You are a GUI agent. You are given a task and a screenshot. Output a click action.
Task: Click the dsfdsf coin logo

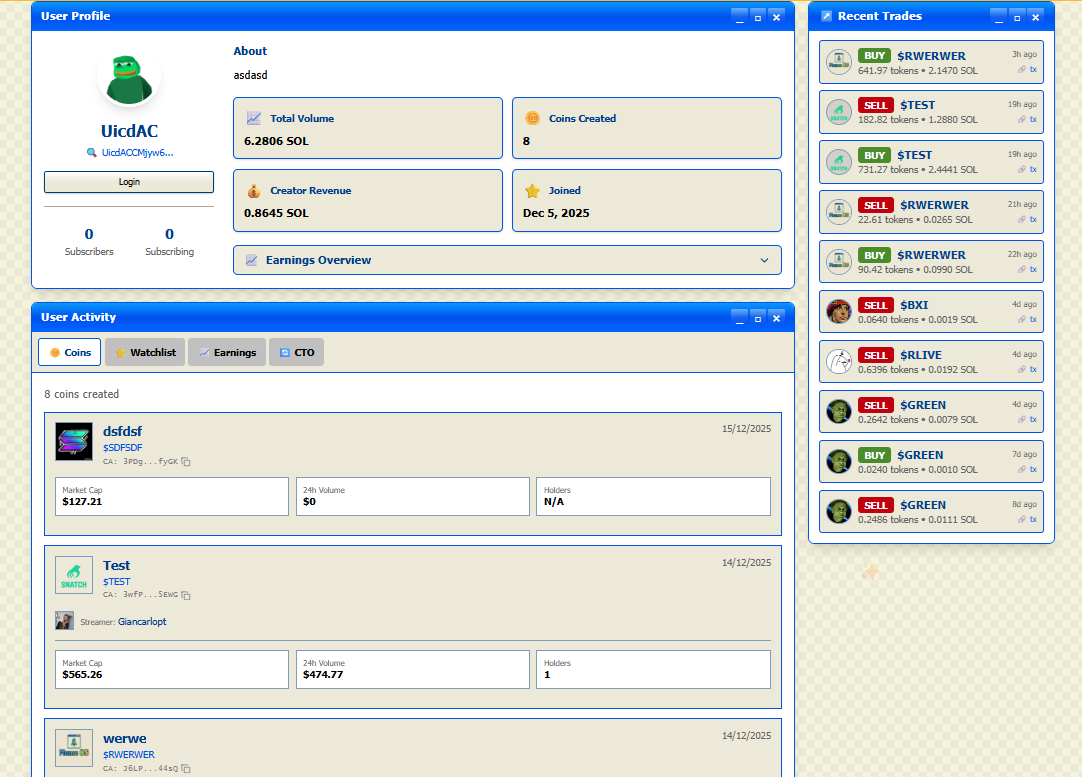[x=74, y=442]
